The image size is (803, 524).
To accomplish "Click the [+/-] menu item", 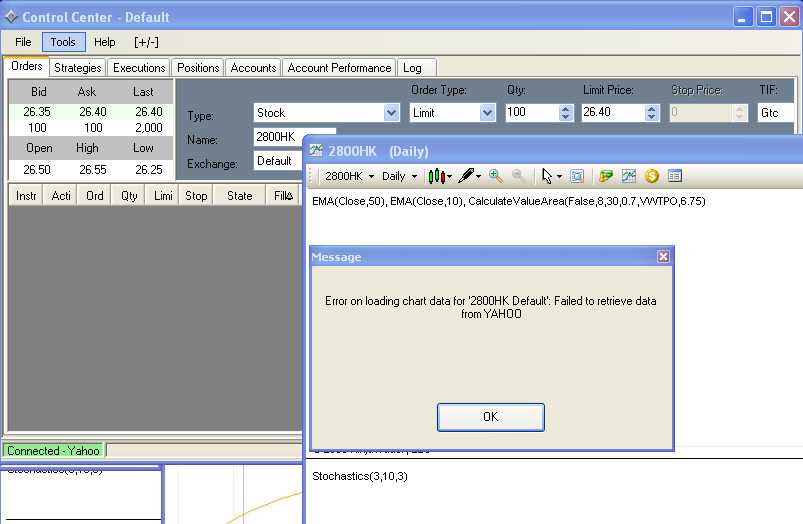I will [146, 42].
